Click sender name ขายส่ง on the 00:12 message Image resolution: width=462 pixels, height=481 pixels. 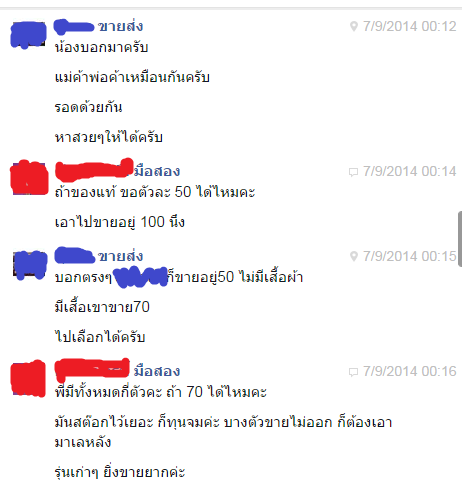[120, 26]
